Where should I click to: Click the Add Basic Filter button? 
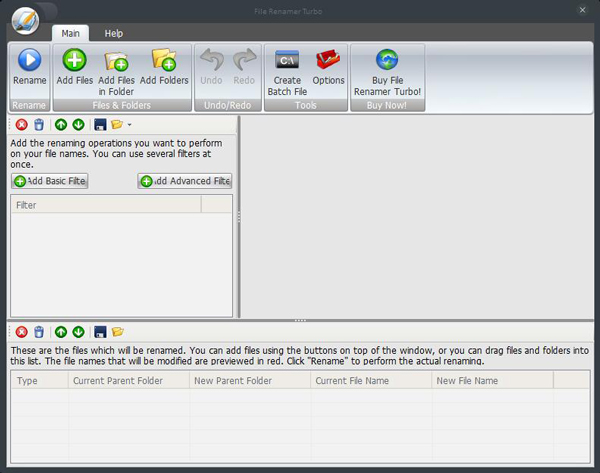(x=50, y=181)
